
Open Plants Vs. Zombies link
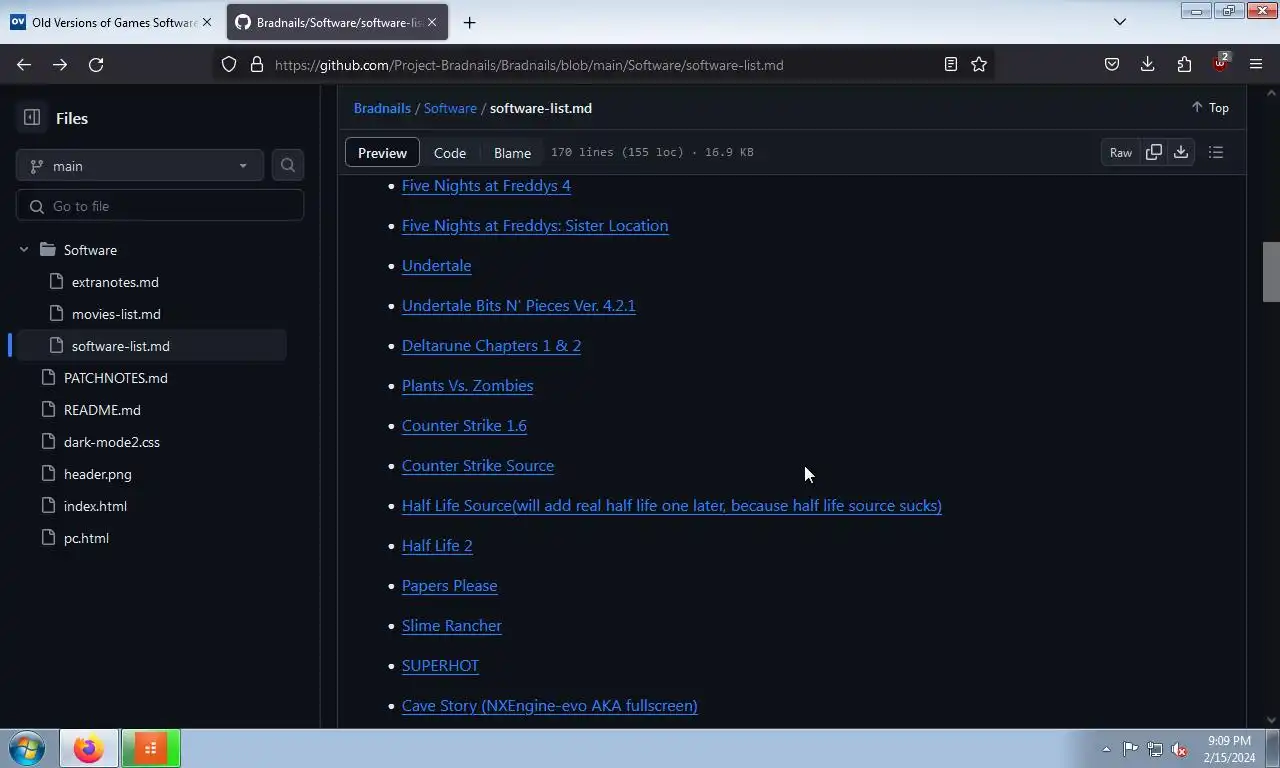tap(467, 385)
